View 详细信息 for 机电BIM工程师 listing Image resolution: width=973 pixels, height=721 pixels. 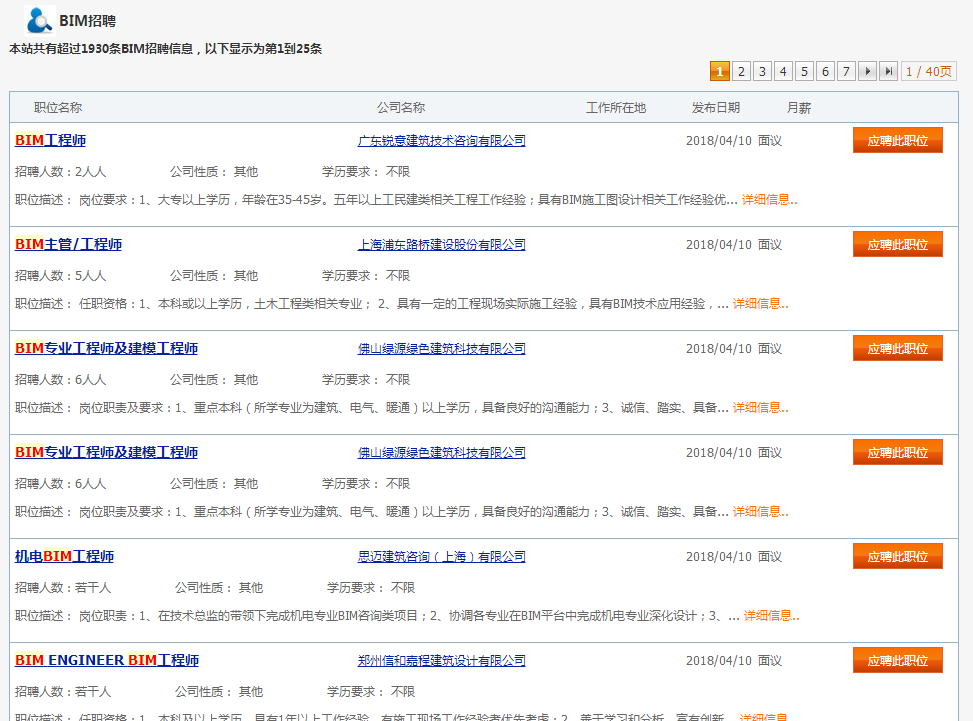pos(767,616)
